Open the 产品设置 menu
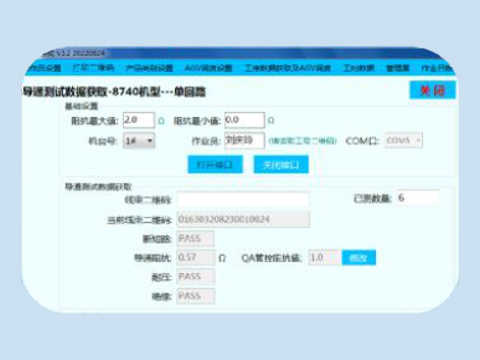This screenshot has width=480, height=360. 44,68
